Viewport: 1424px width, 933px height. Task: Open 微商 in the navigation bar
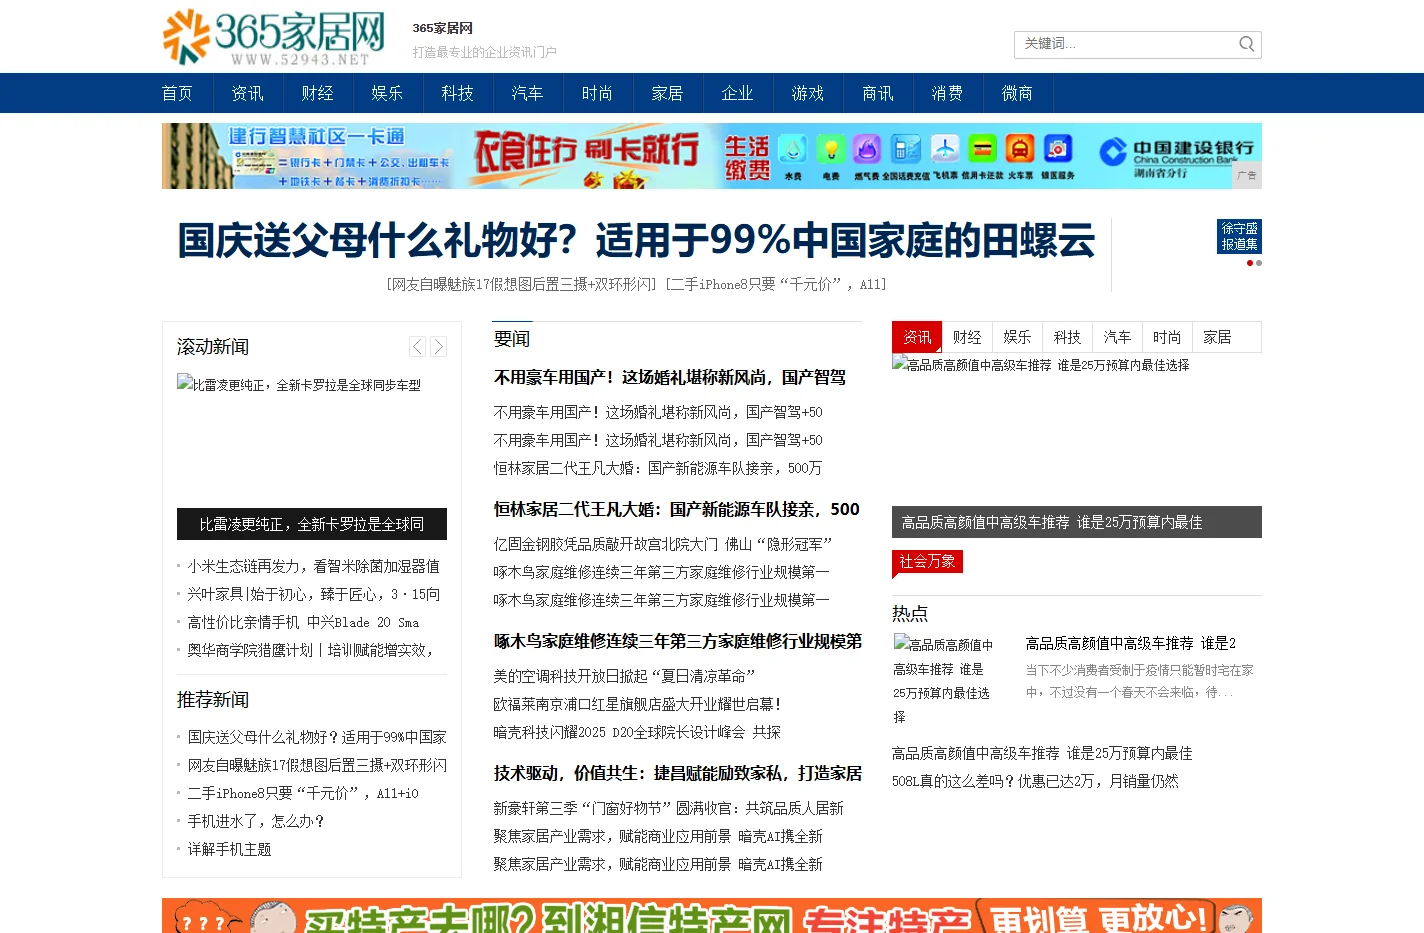(x=1017, y=93)
